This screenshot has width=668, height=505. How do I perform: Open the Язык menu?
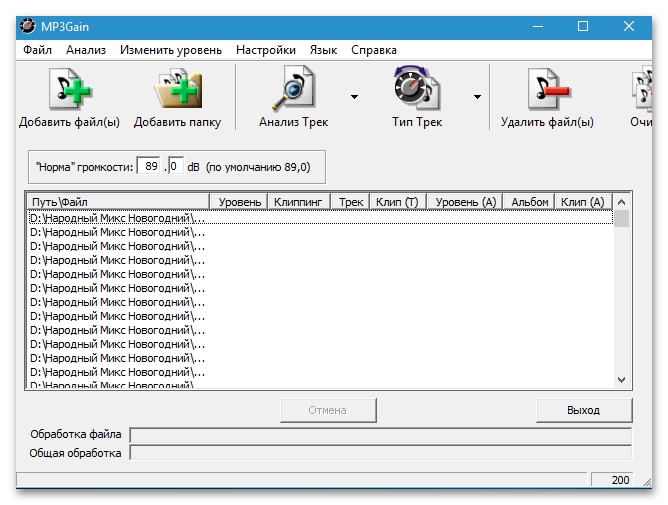pyautogui.click(x=323, y=50)
